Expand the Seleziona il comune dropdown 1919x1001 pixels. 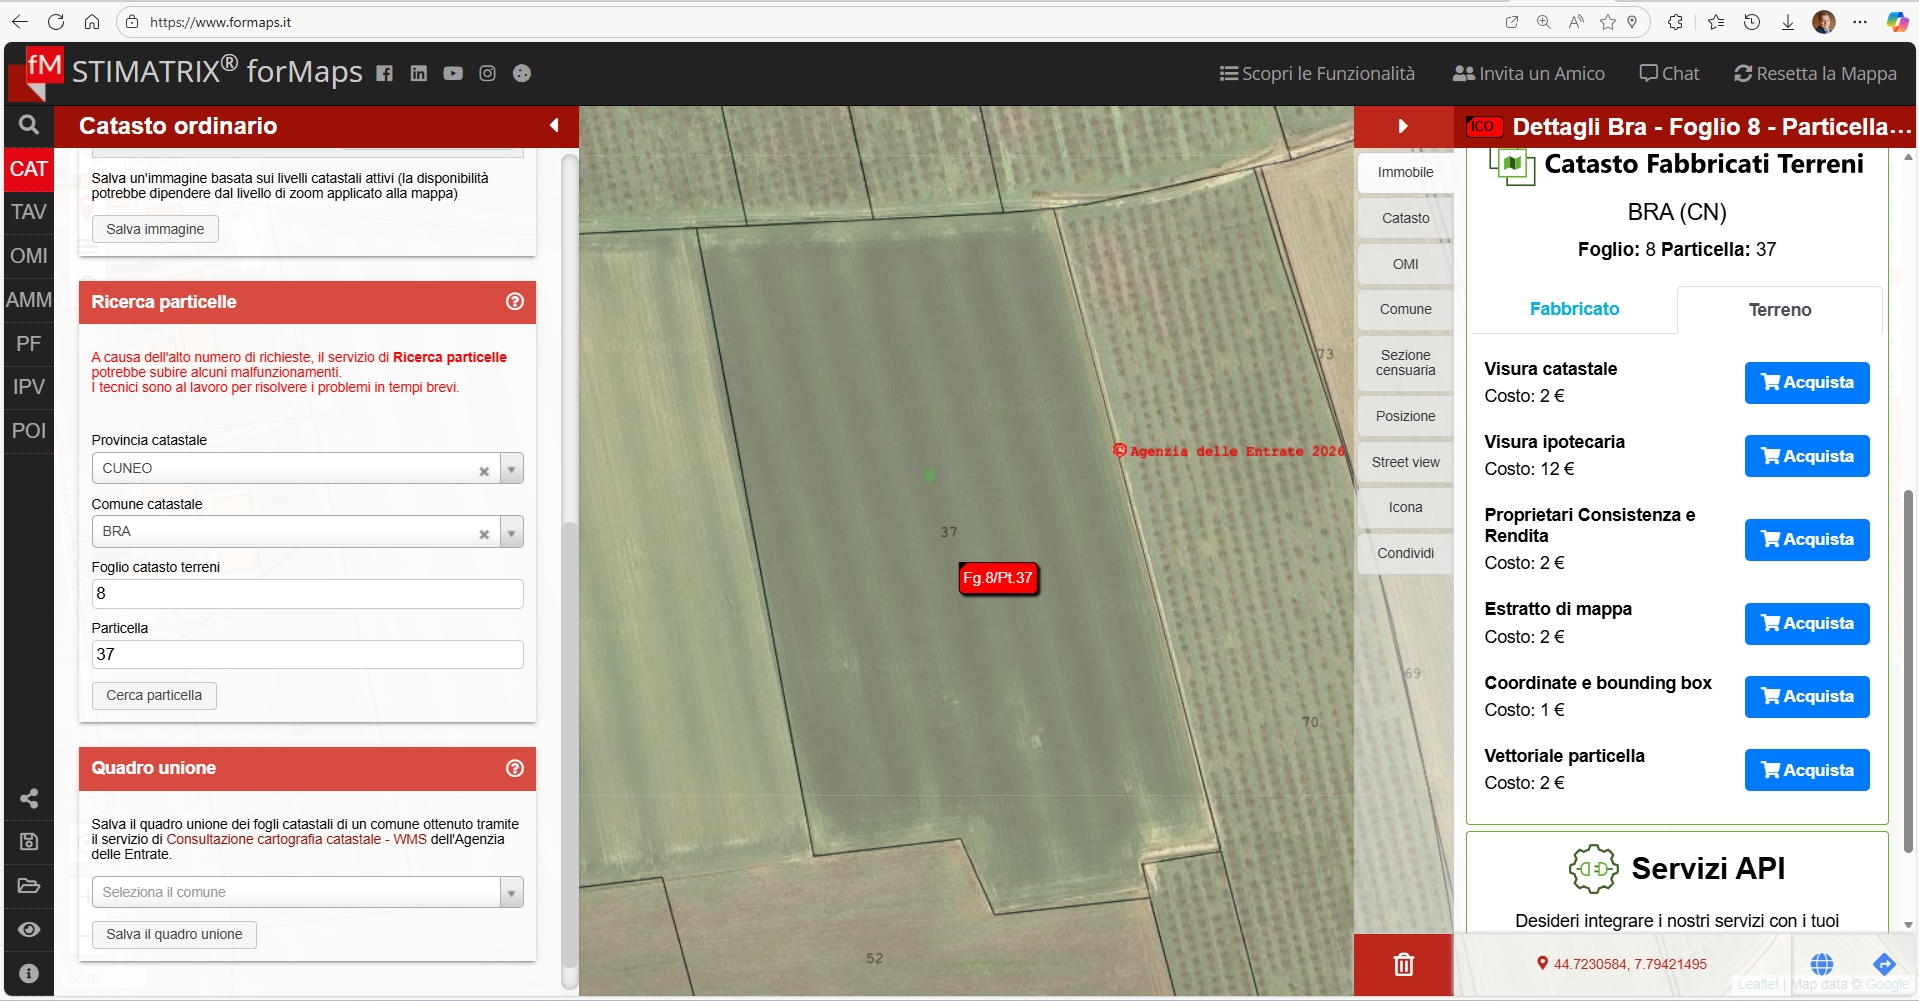[511, 892]
